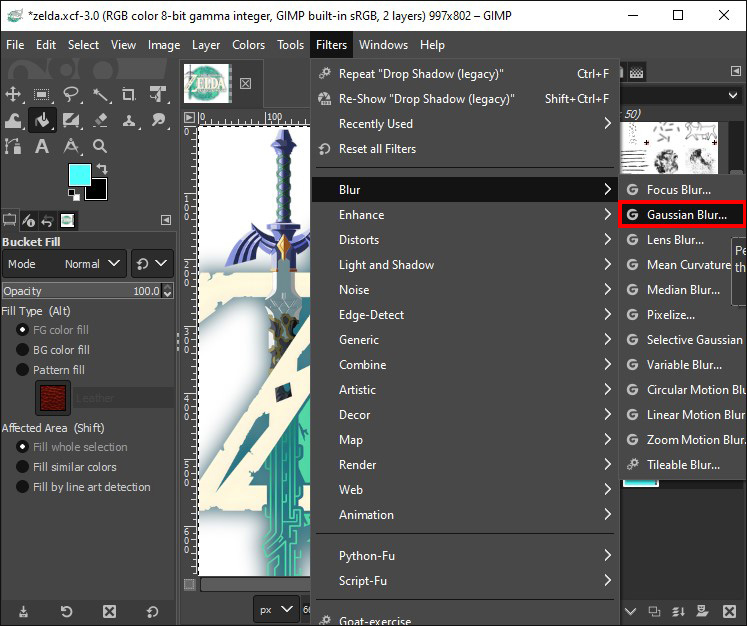Screen dimensions: 747x626
Task: Select FG color fill radio option
Action: pyautogui.click(x=22, y=330)
